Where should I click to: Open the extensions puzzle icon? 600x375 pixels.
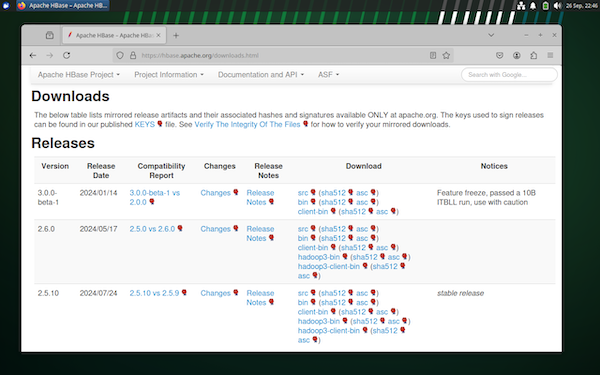533,55
